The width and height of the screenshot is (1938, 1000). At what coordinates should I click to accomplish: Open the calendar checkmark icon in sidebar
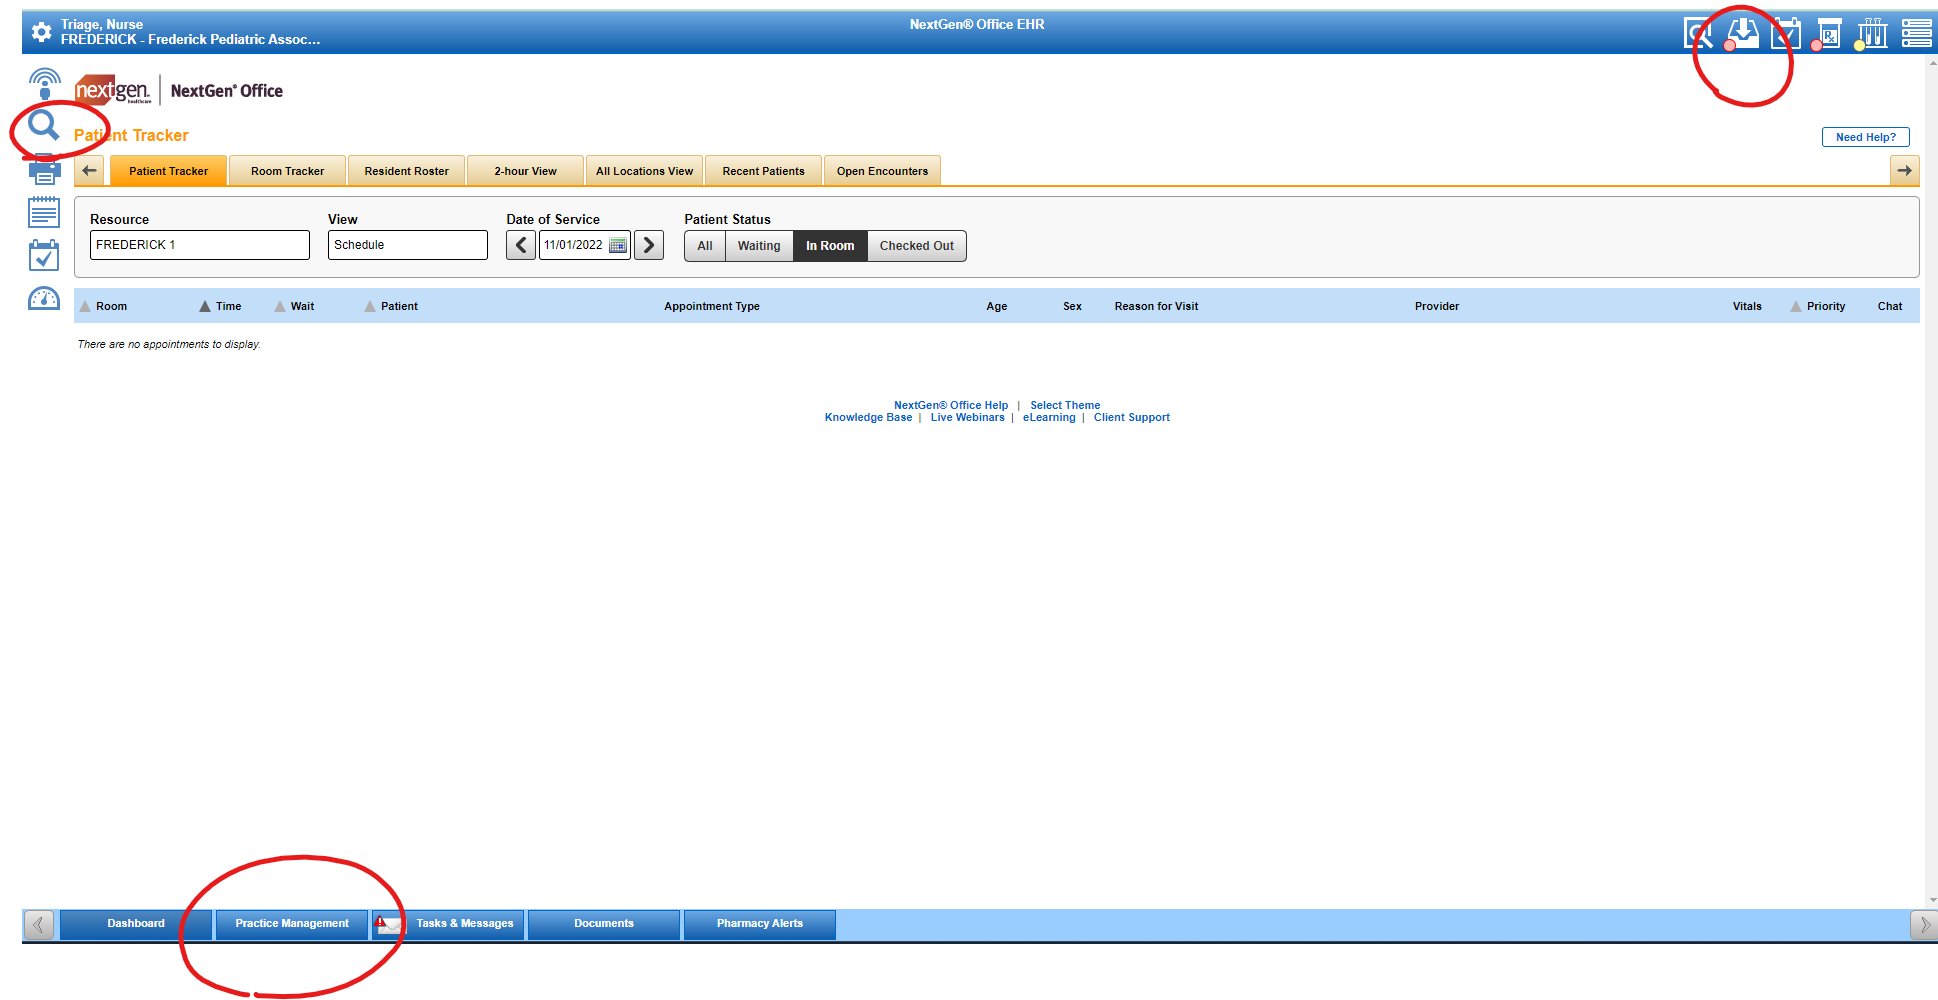pyautogui.click(x=44, y=255)
